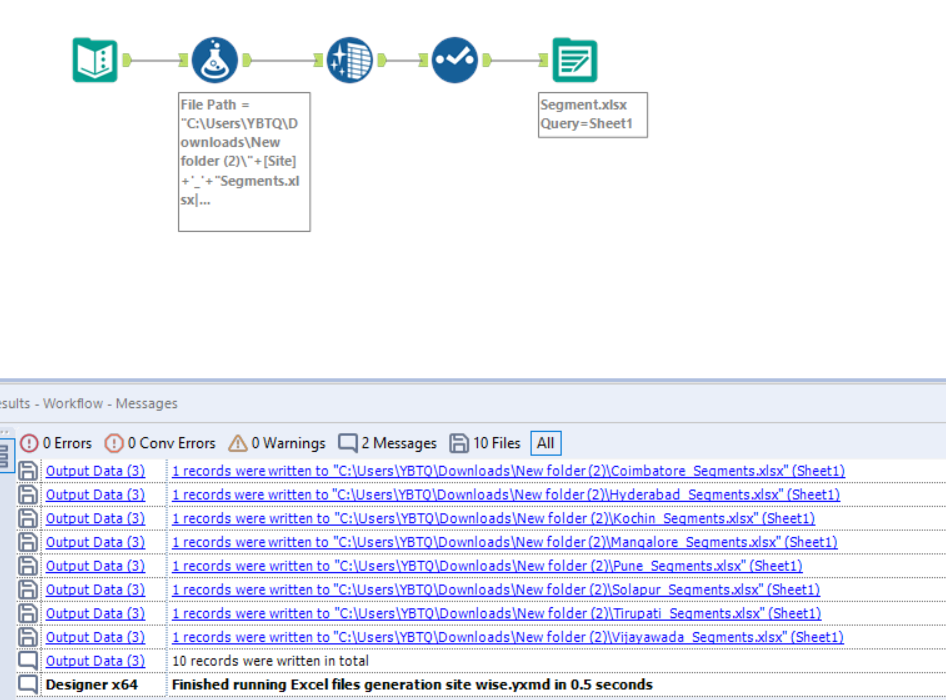946x700 pixels.
Task: Select '10 records were written in total' message
Action: coord(270,661)
